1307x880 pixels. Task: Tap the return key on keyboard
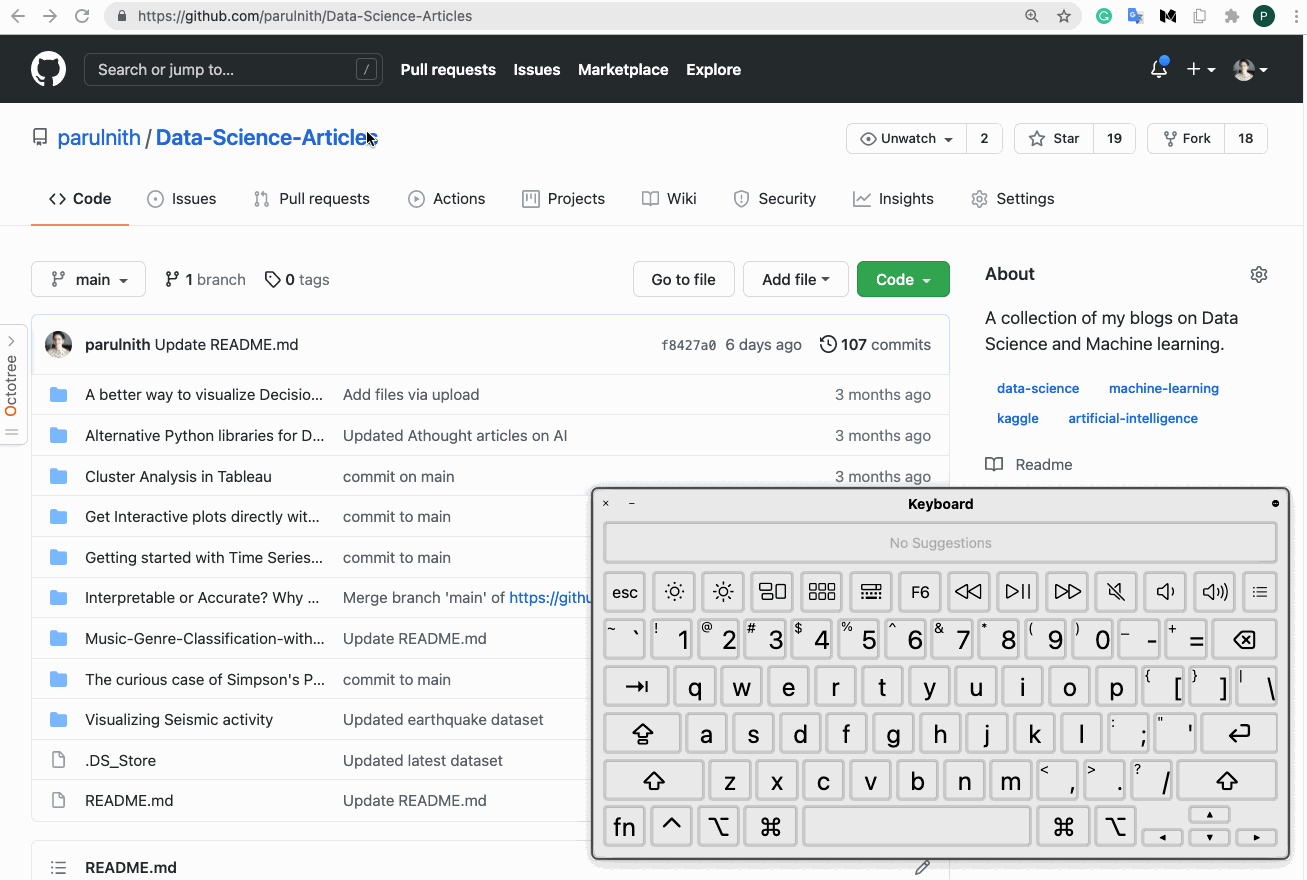[1239, 733]
